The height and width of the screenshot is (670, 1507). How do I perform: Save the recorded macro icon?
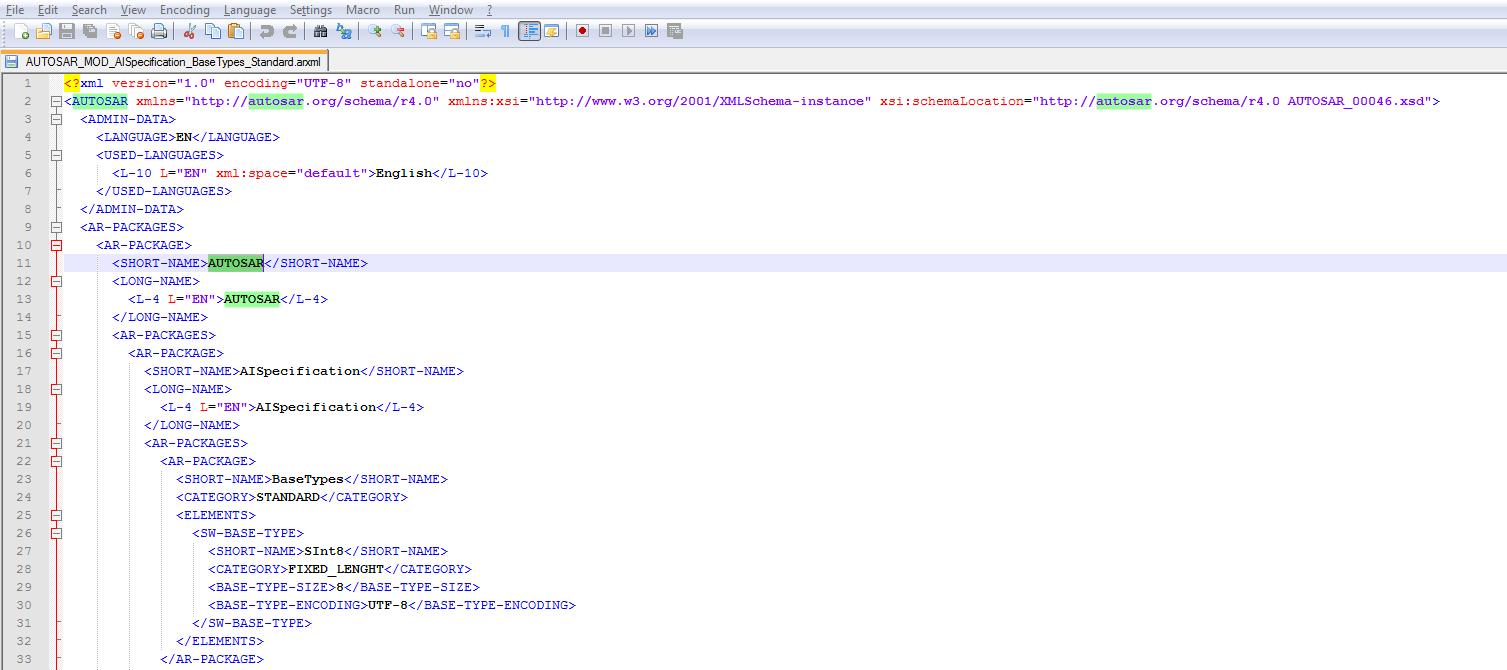(675, 31)
